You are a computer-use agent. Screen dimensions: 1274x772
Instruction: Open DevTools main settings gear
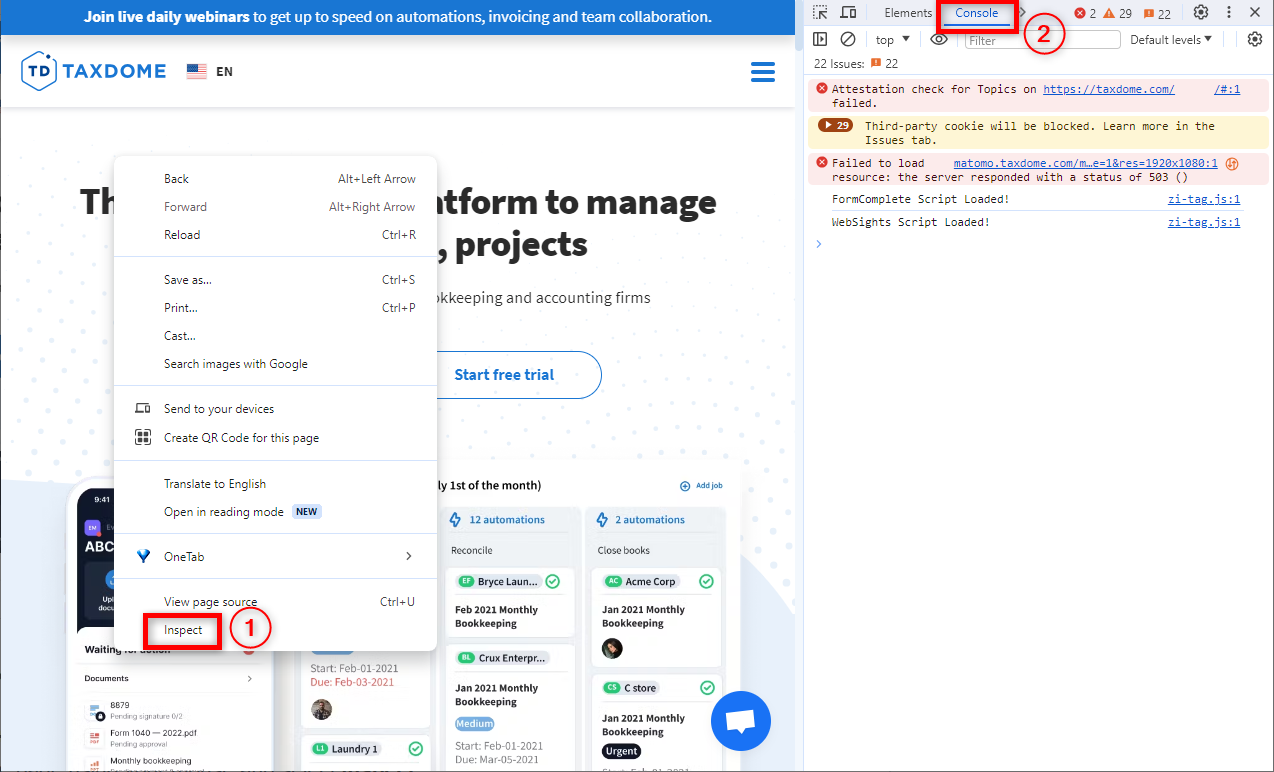[x=1201, y=13]
